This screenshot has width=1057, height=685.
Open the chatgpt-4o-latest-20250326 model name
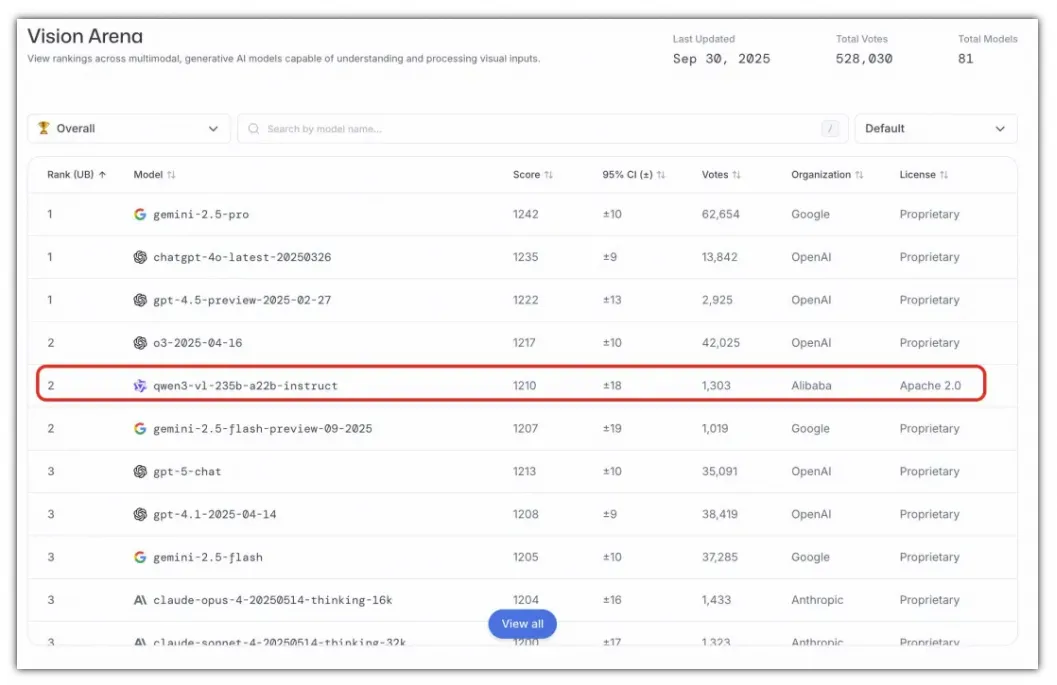[x=242, y=257]
